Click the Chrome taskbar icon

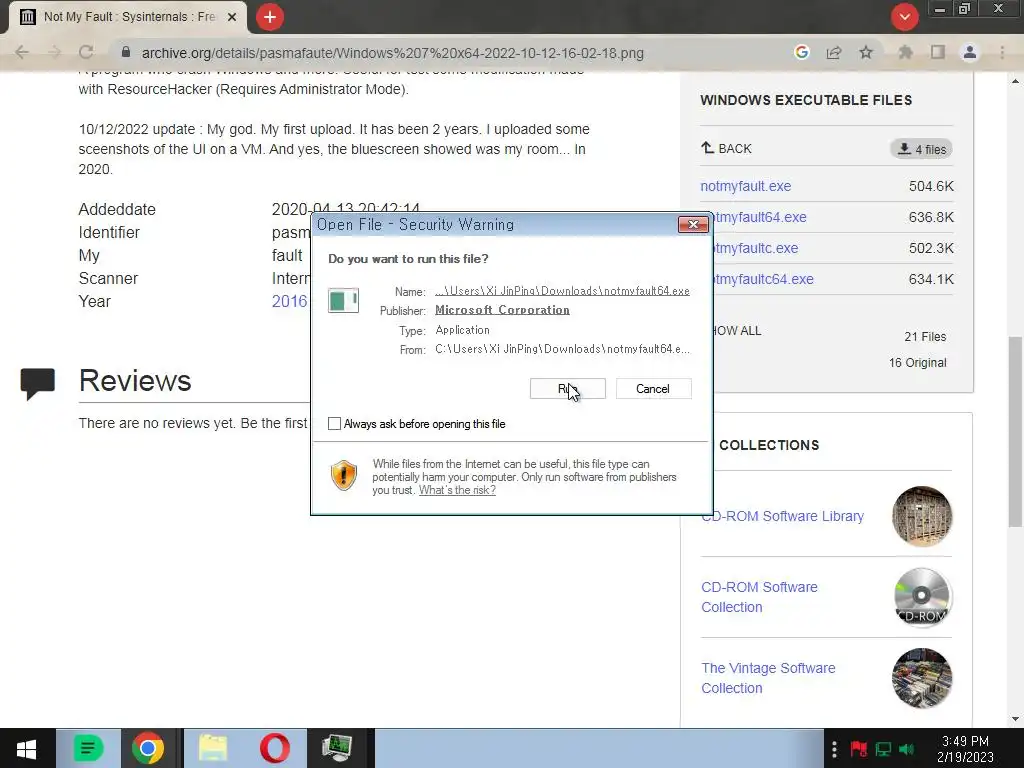pos(148,748)
